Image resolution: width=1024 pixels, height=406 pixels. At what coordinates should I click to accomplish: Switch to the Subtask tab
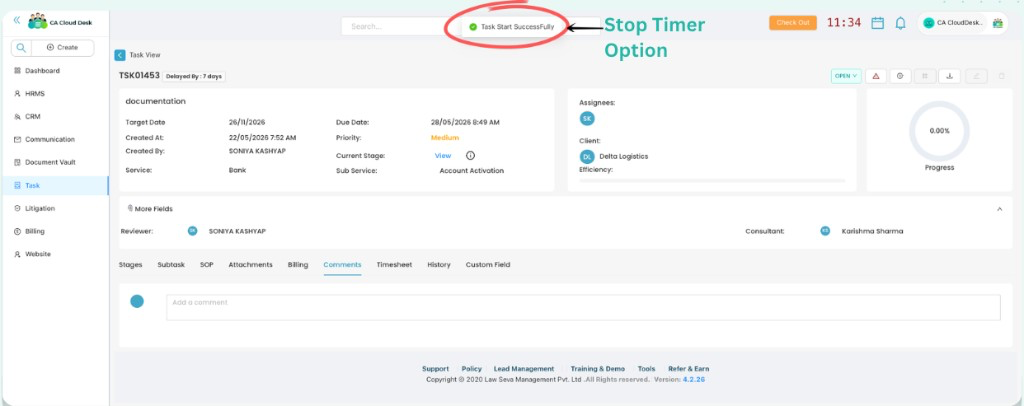(x=171, y=265)
